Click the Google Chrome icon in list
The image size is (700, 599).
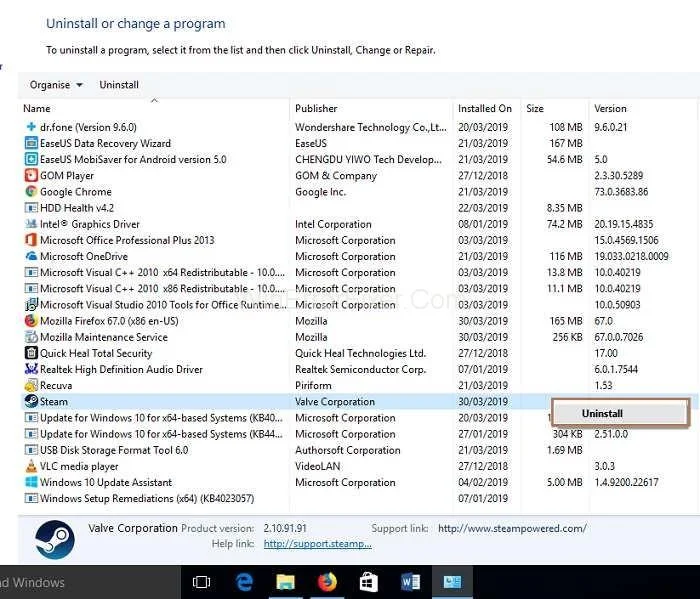[x=31, y=191]
